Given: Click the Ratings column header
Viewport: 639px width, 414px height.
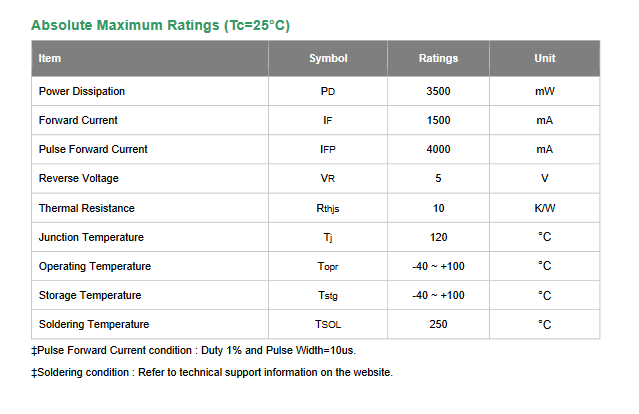Looking at the screenshot, I should [x=438, y=58].
